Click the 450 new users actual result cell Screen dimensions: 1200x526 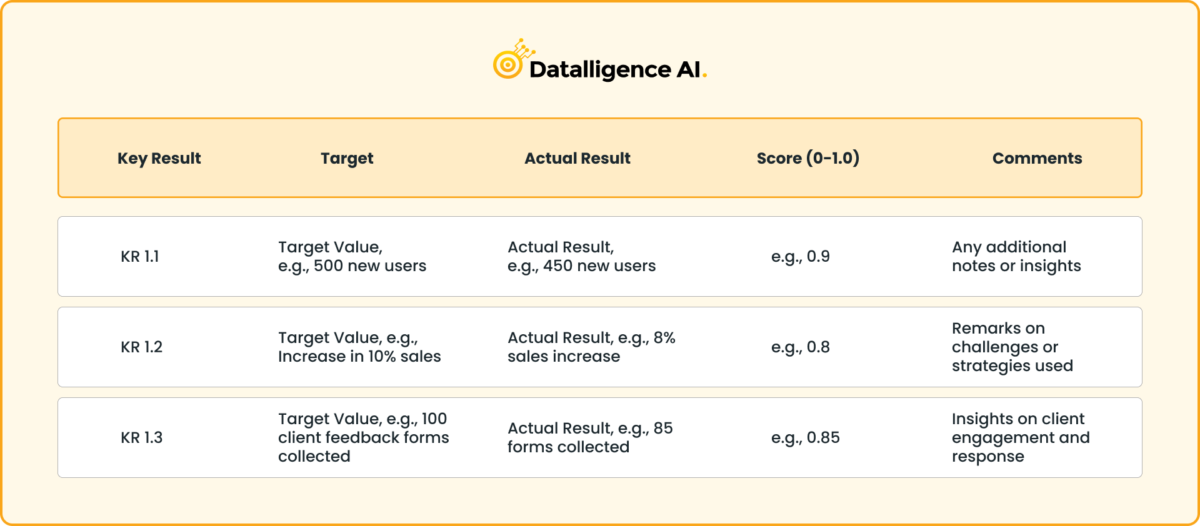point(582,256)
